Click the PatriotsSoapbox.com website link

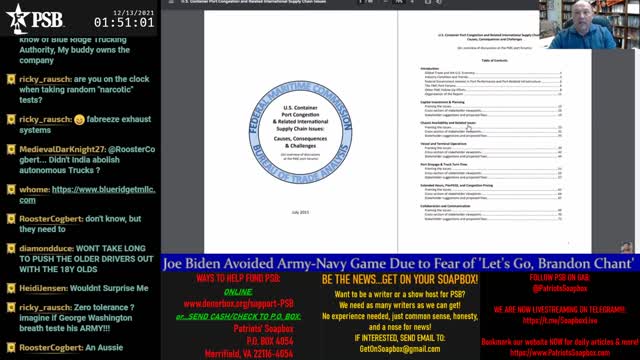coord(560,353)
